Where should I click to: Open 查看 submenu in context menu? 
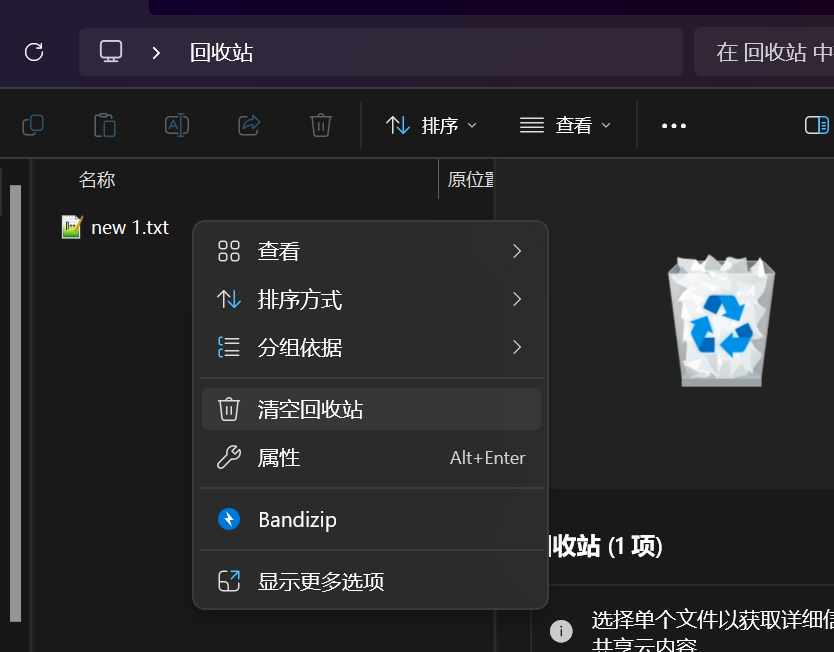click(x=371, y=251)
